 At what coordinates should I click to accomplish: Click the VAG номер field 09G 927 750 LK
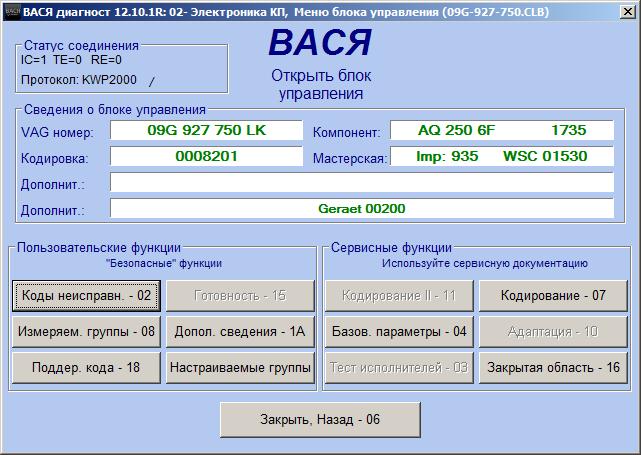coord(206,130)
